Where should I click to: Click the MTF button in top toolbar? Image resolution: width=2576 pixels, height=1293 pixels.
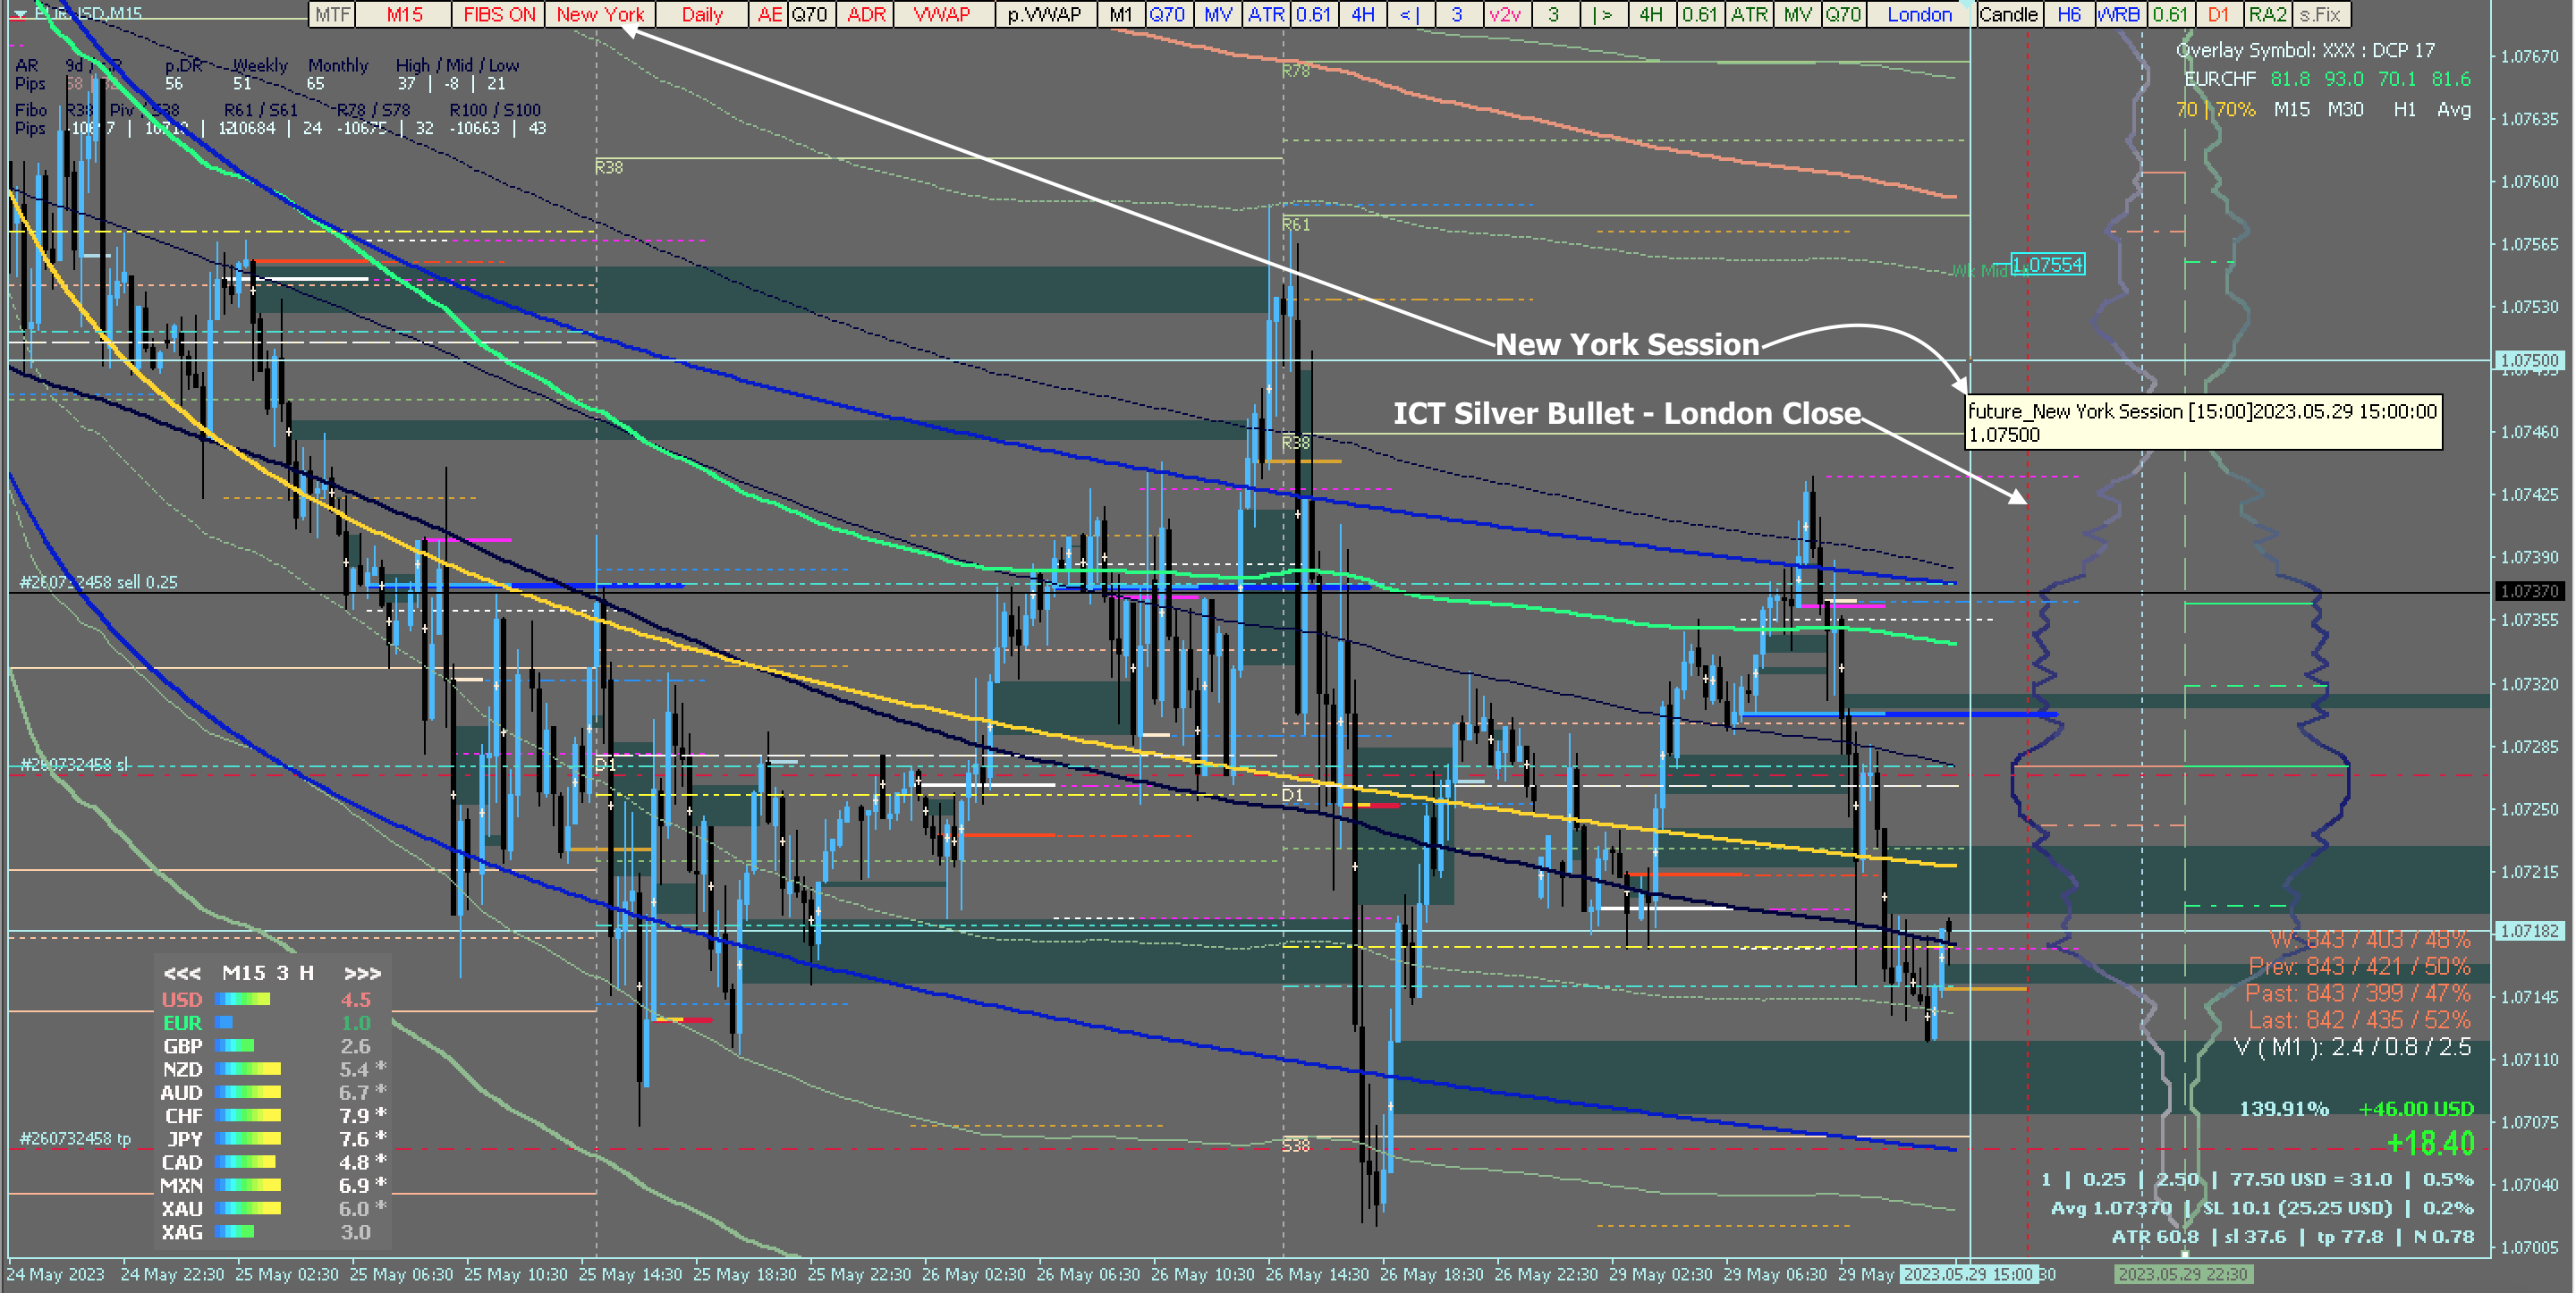332,14
